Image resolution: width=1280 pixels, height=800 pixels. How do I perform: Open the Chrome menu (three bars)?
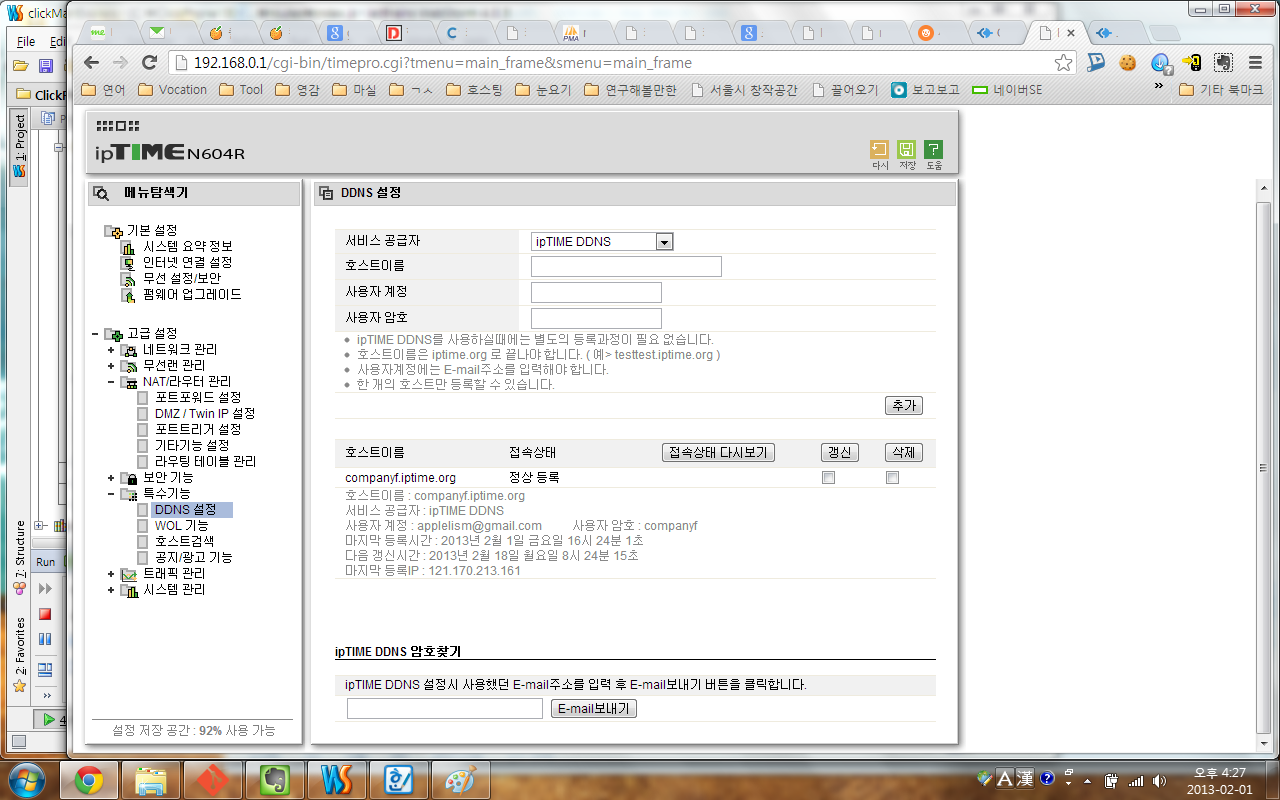click(1255, 62)
